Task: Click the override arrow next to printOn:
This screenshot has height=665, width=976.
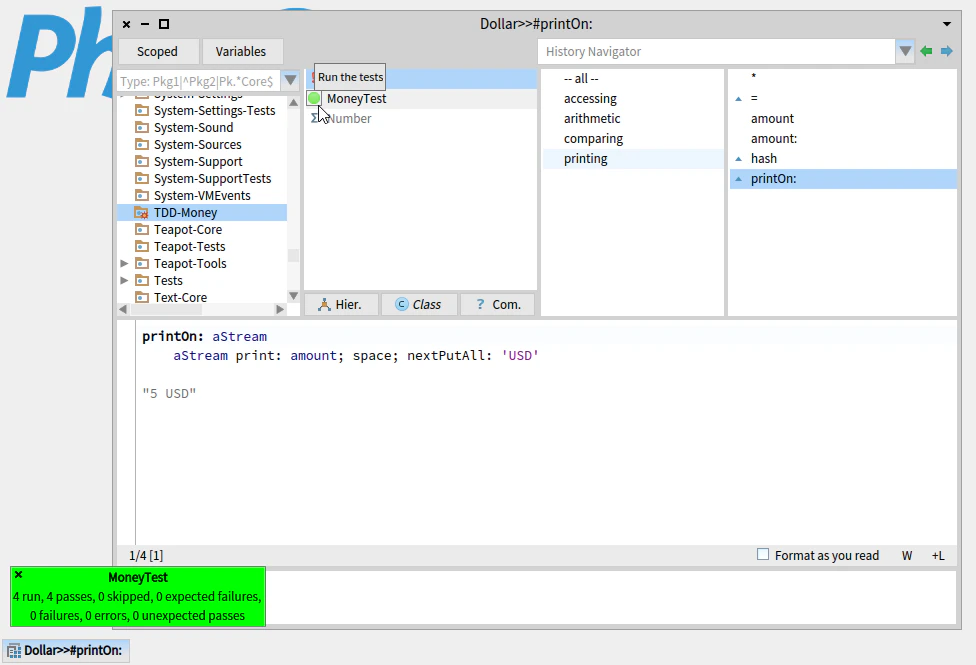Action: (739, 179)
